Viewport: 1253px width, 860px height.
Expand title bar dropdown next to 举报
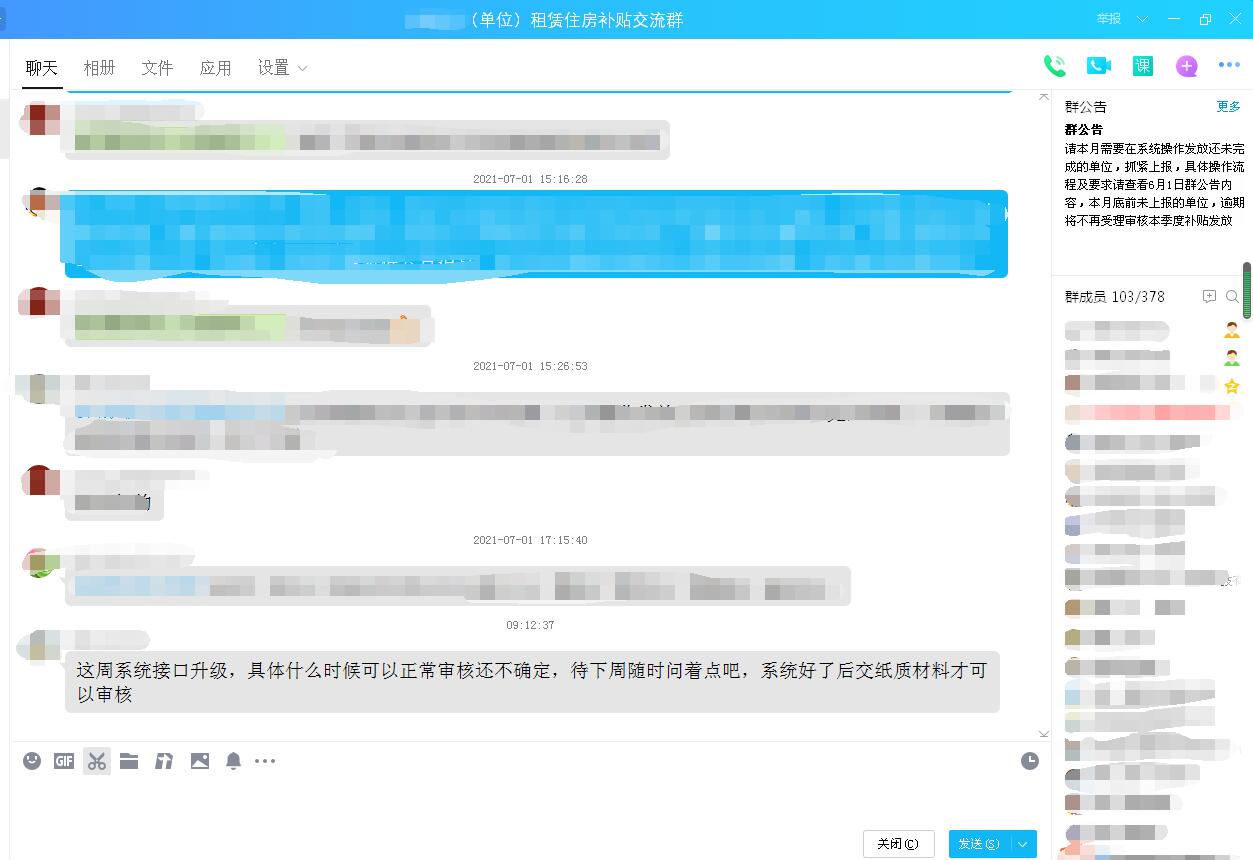(x=1142, y=19)
